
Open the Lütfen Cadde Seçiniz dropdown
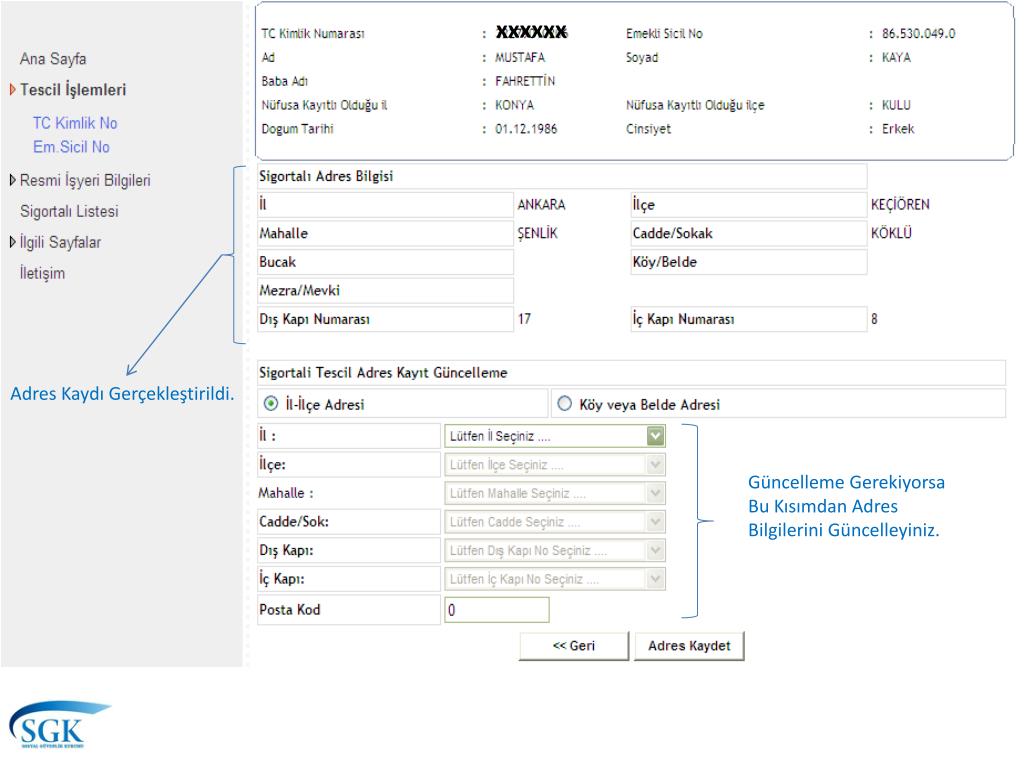tap(555, 522)
